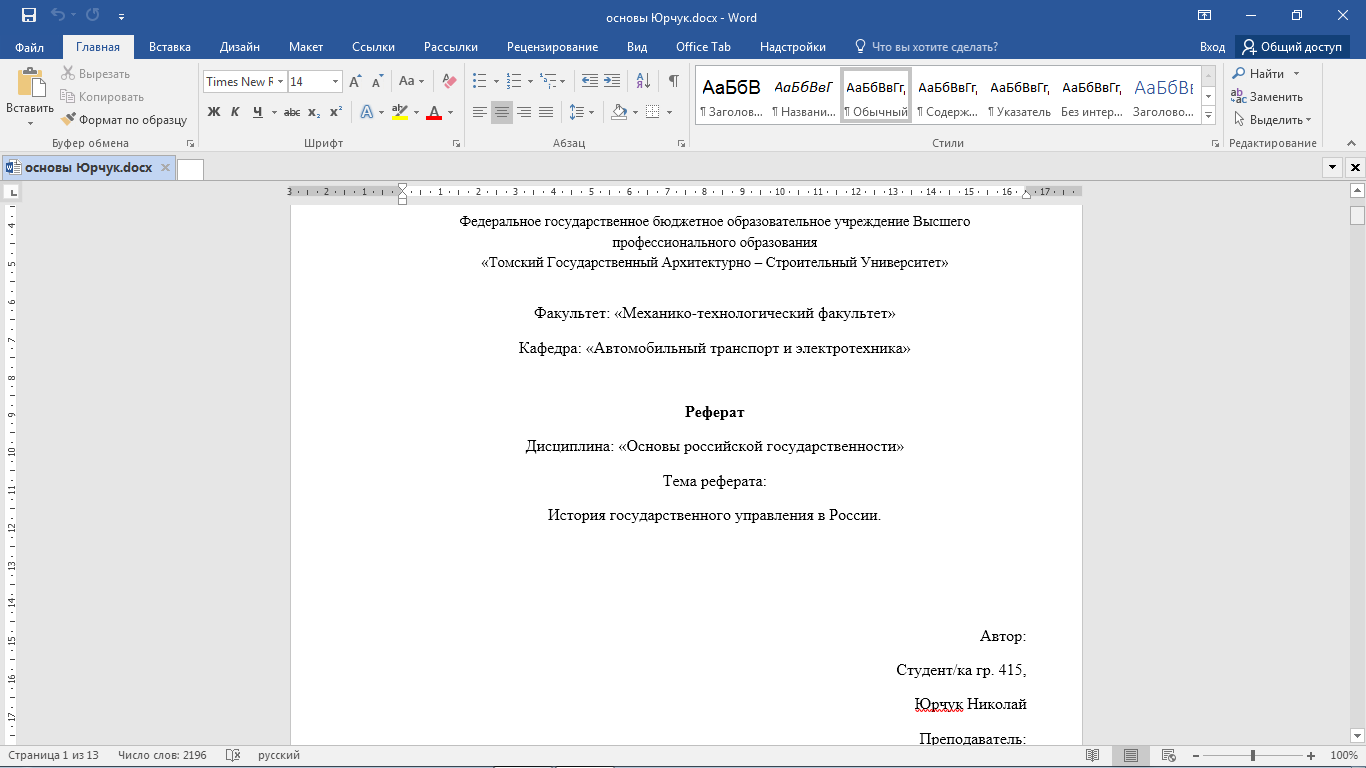The height and width of the screenshot is (768, 1366).
Task: Toggle bold formatting (Ж)
Action: pos(214,112)
